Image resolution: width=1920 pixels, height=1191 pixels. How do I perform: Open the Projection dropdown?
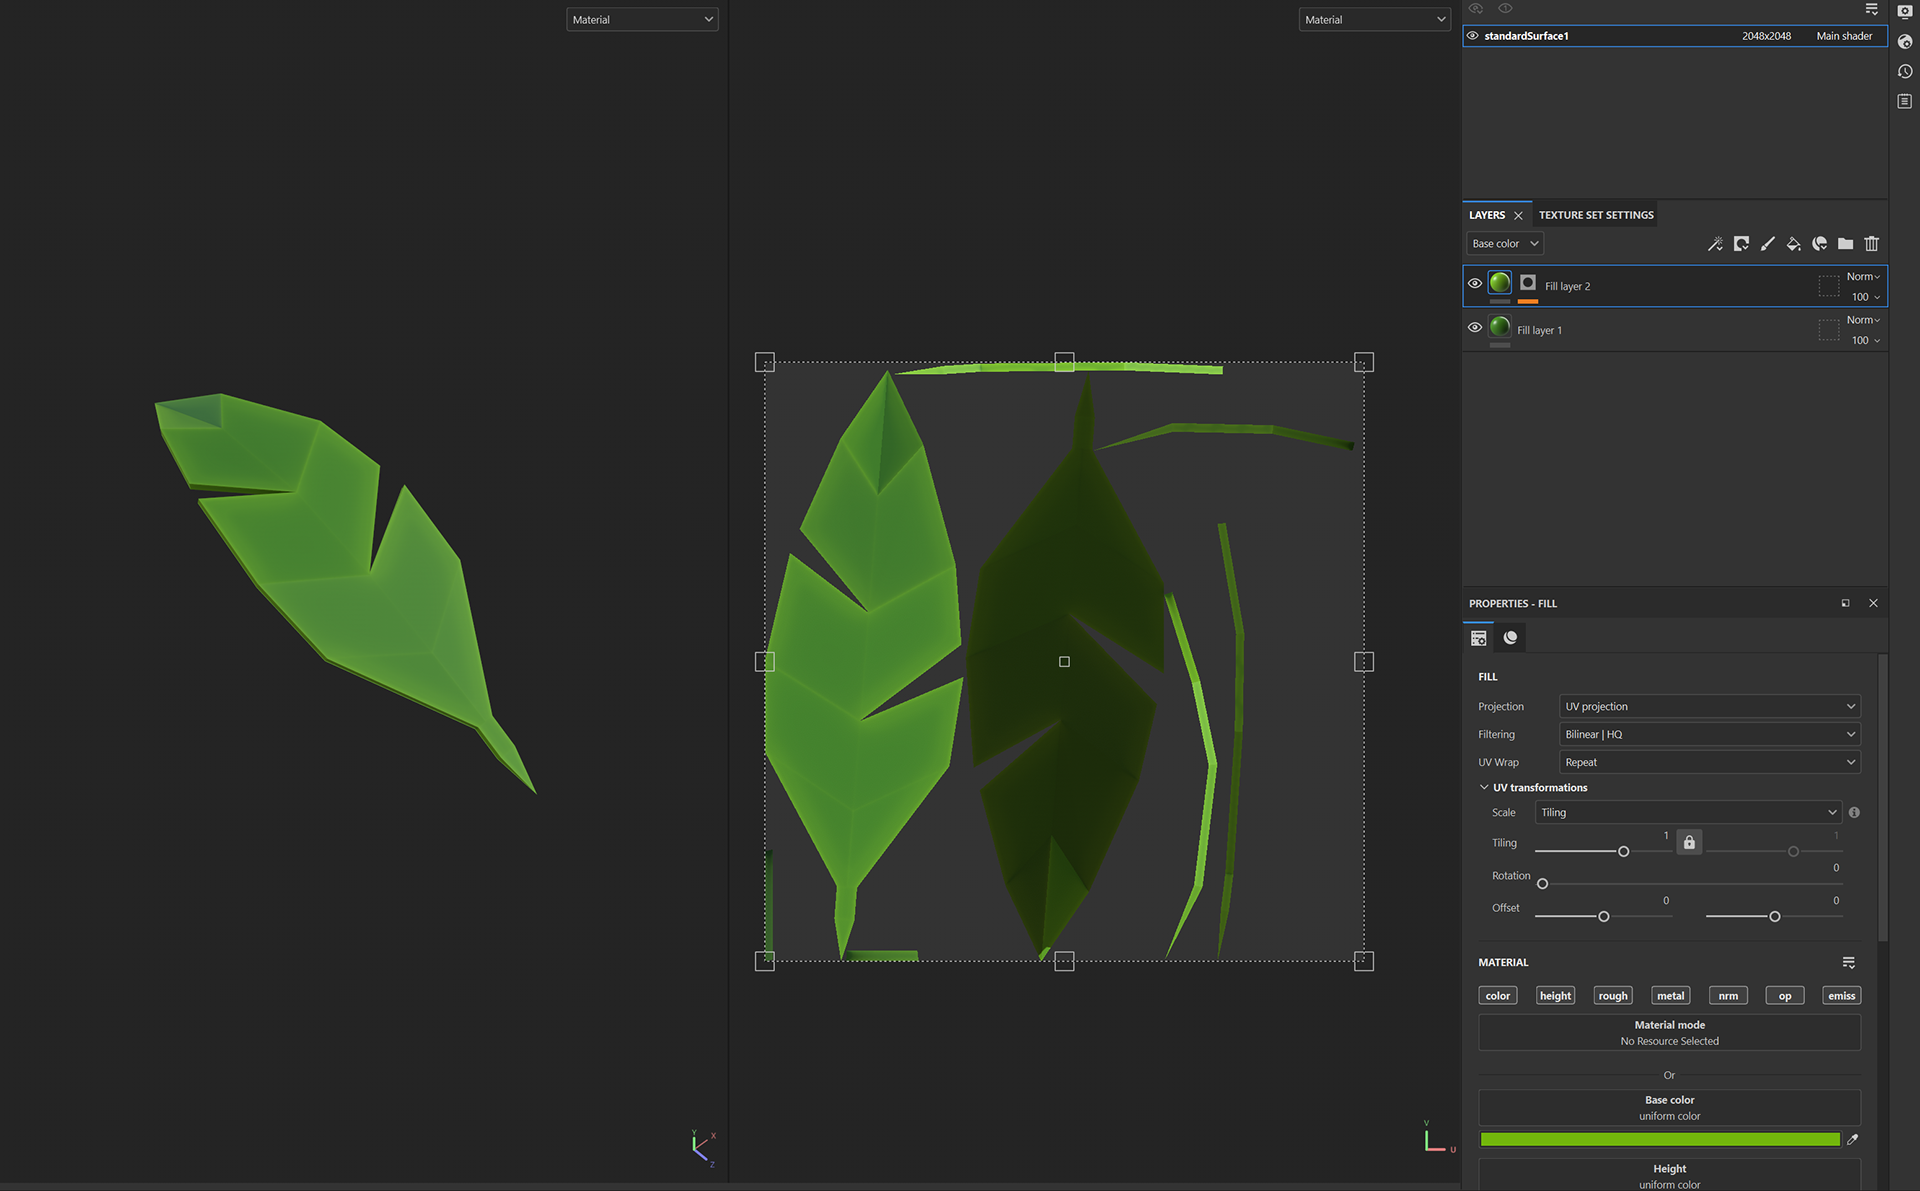[1709, 707]
